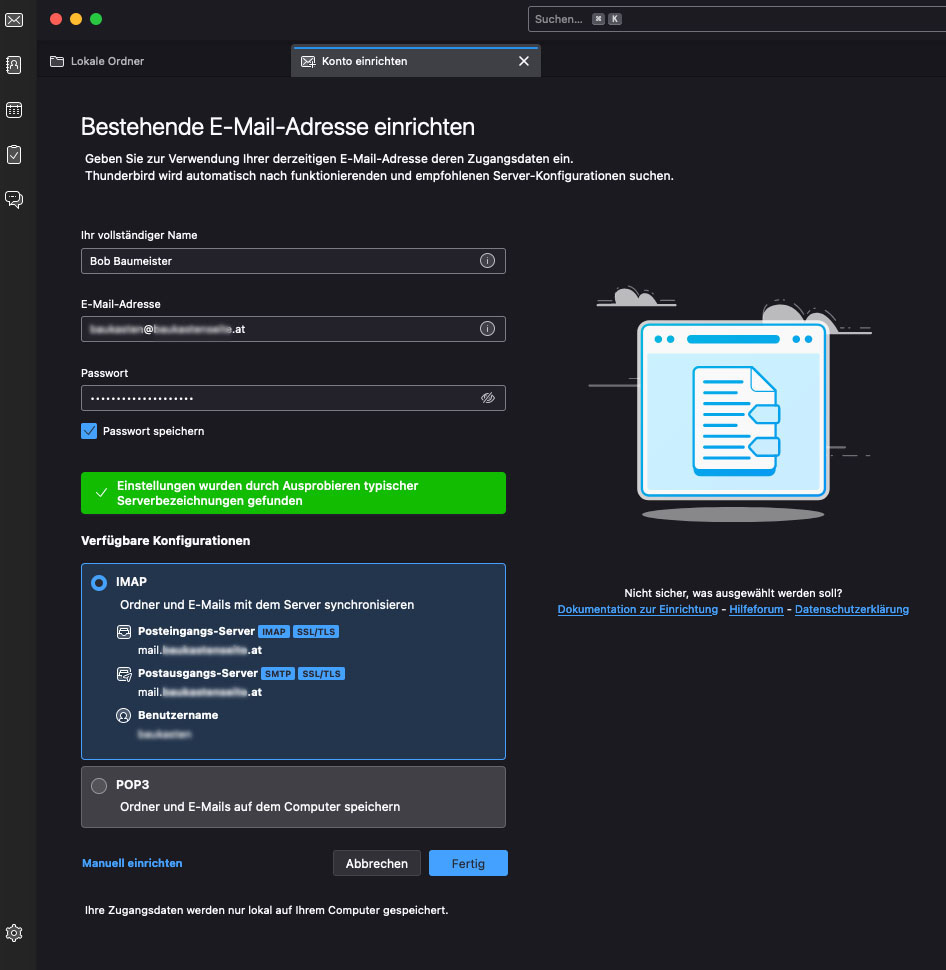Screen dimensions: 946x970
Task: Click the Postausgangs-Server outbox icon
Action: pos(124,674)
